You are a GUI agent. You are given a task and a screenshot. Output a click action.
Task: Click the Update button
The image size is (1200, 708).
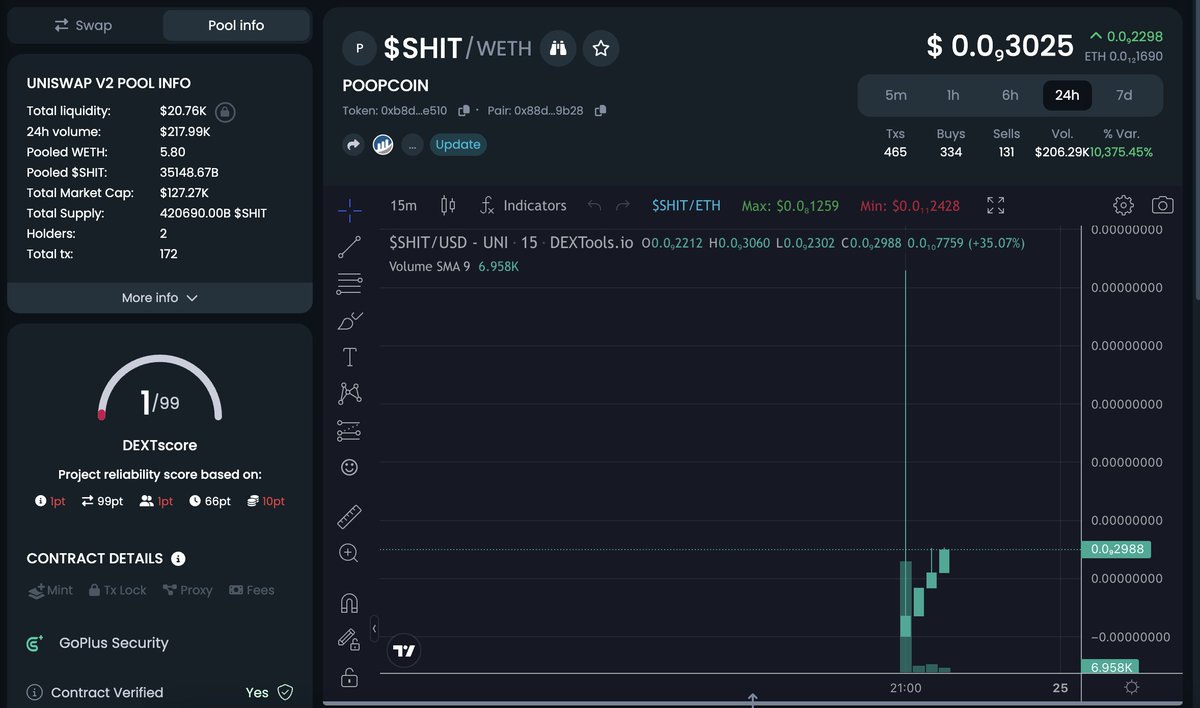click(x=458, y=145)
